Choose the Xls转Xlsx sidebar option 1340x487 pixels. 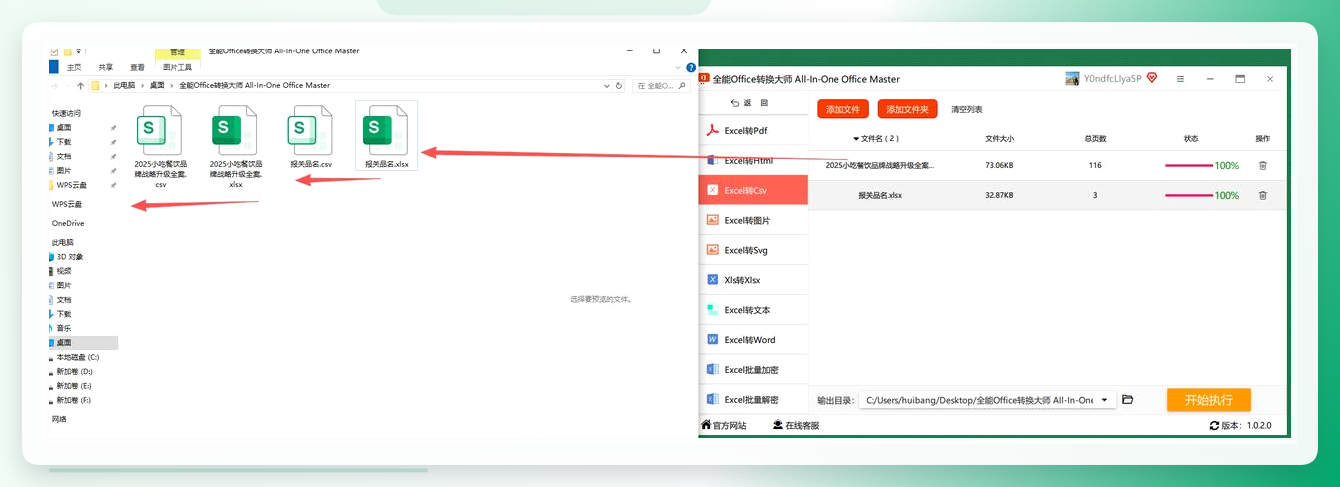click(752, 280)
